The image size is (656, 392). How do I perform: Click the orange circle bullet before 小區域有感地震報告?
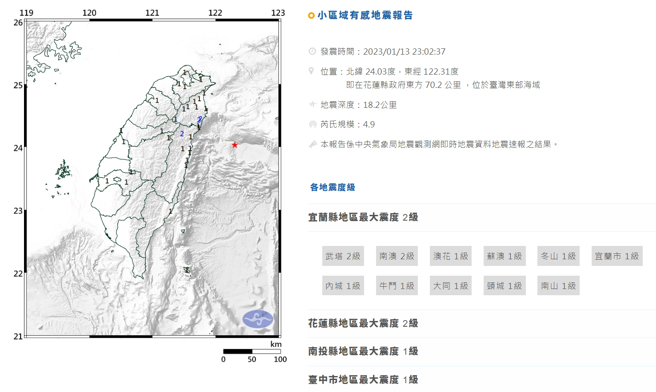[311, 16]
